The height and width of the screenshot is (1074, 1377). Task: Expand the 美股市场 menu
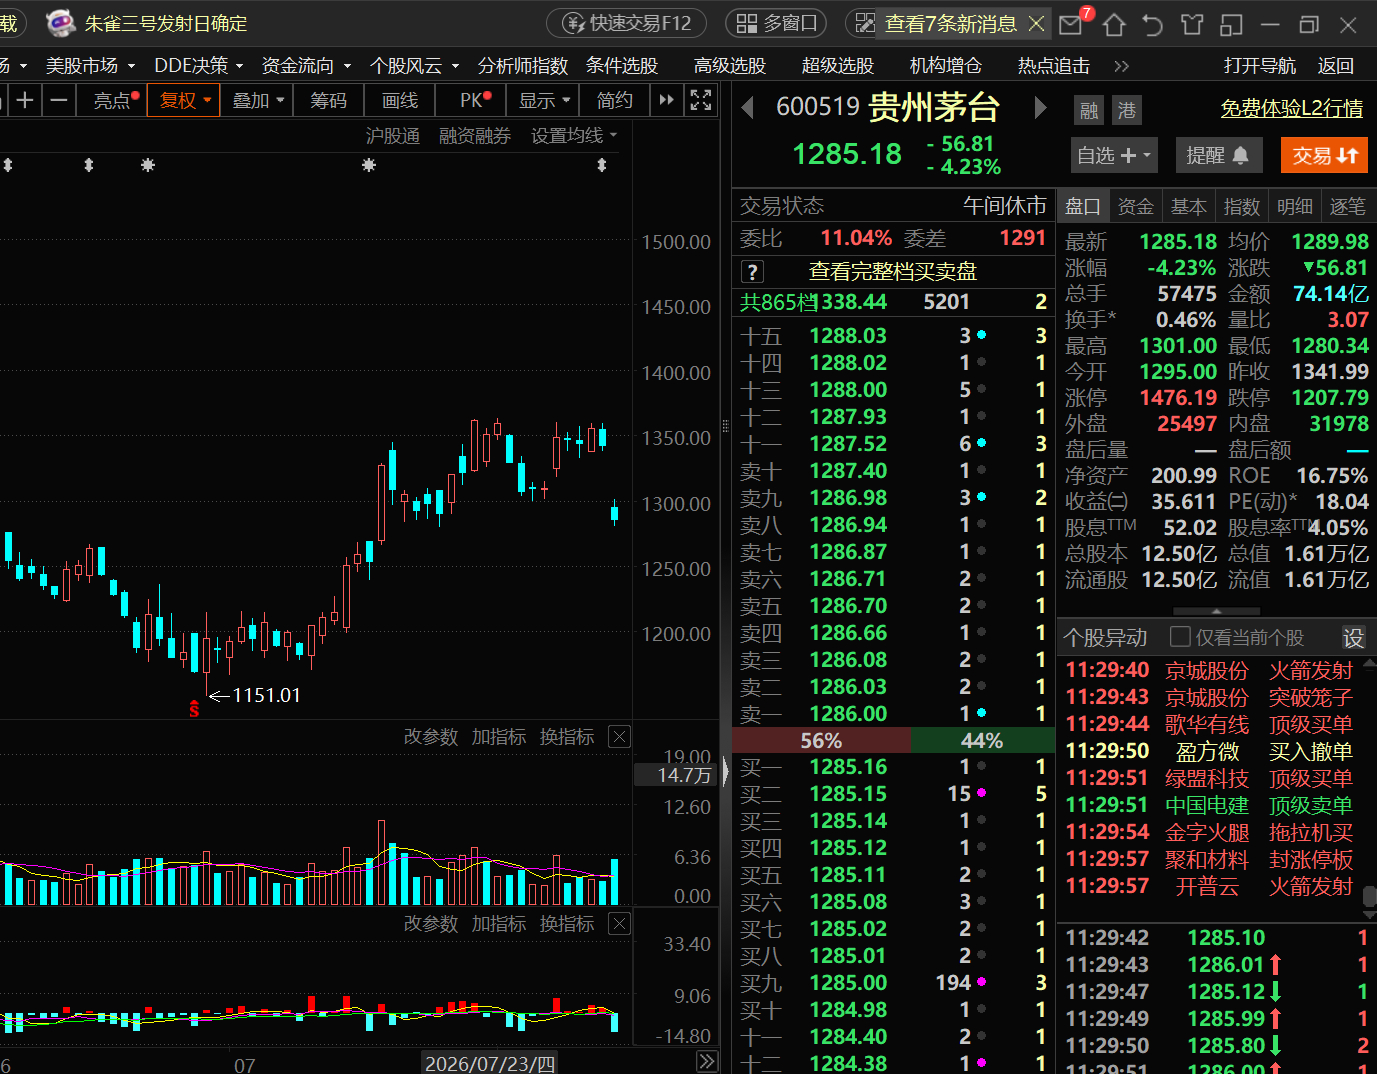90,66
